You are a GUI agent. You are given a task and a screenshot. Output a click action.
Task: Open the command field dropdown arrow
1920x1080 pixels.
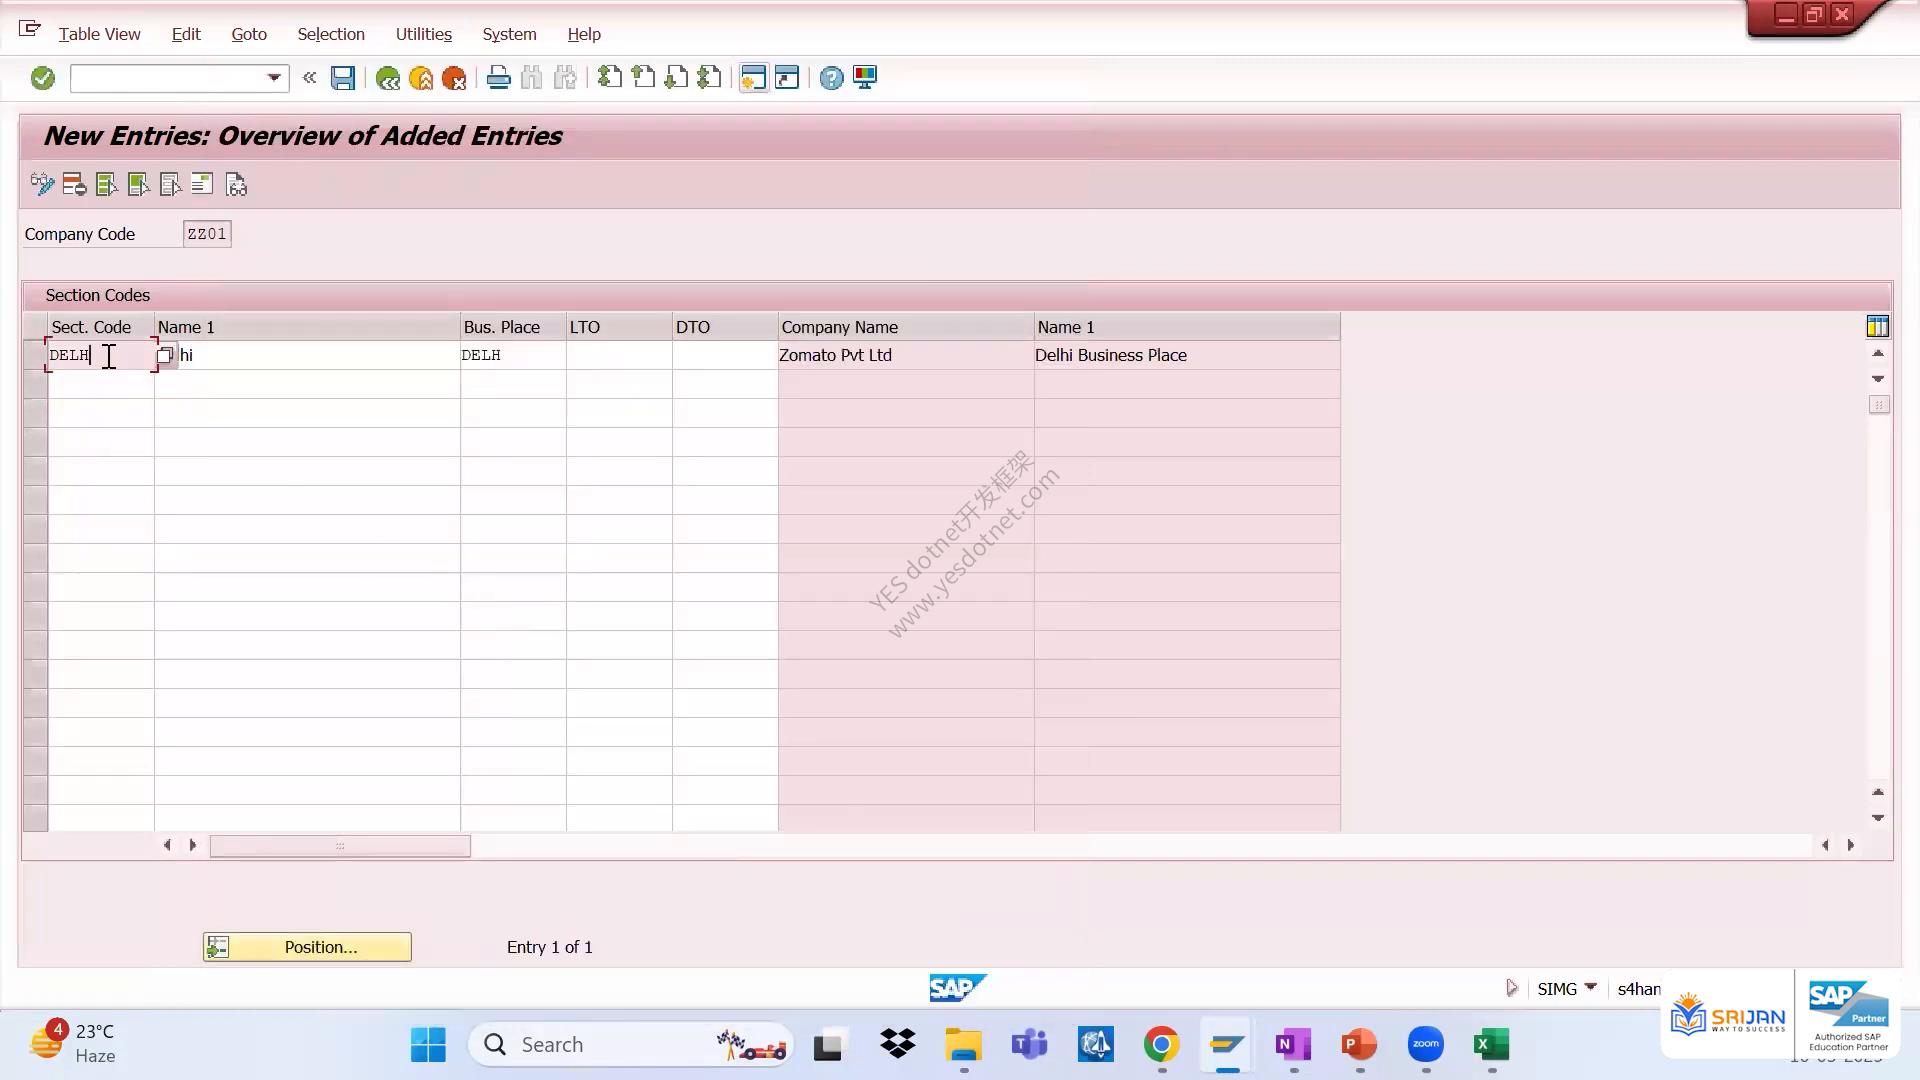273,78
